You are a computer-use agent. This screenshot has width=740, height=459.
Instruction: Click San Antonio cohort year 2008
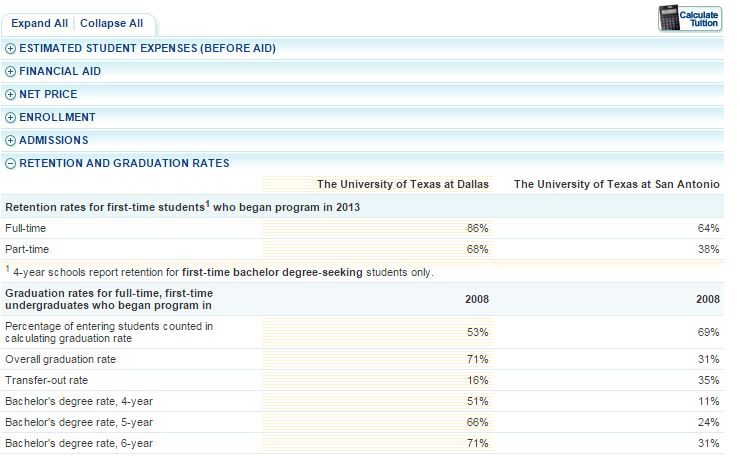coord(708,300)
